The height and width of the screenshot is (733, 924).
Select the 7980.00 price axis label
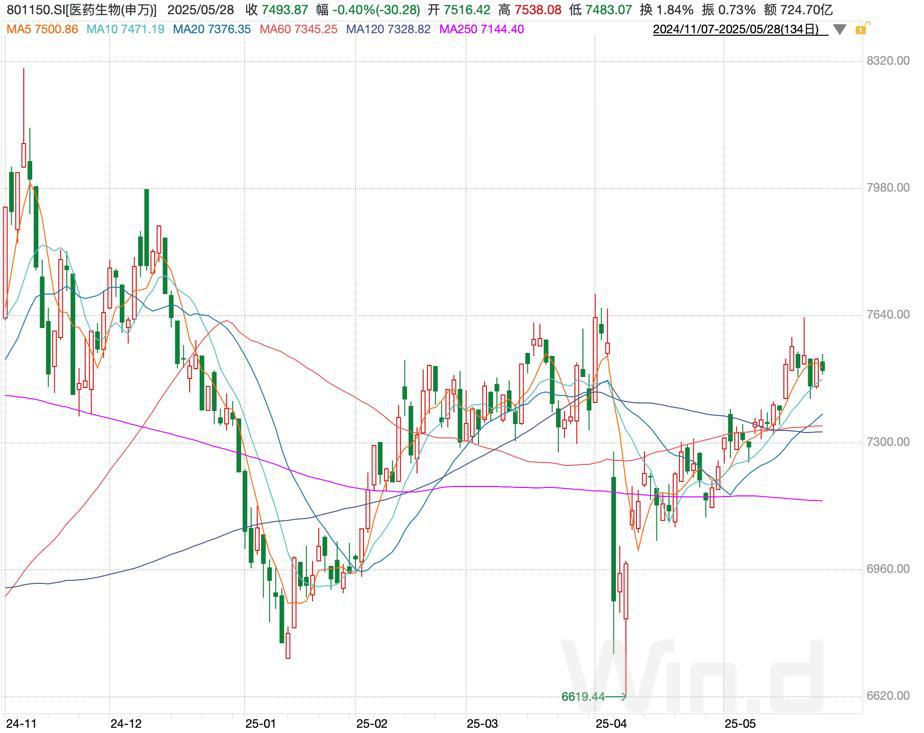pos(888,187)
